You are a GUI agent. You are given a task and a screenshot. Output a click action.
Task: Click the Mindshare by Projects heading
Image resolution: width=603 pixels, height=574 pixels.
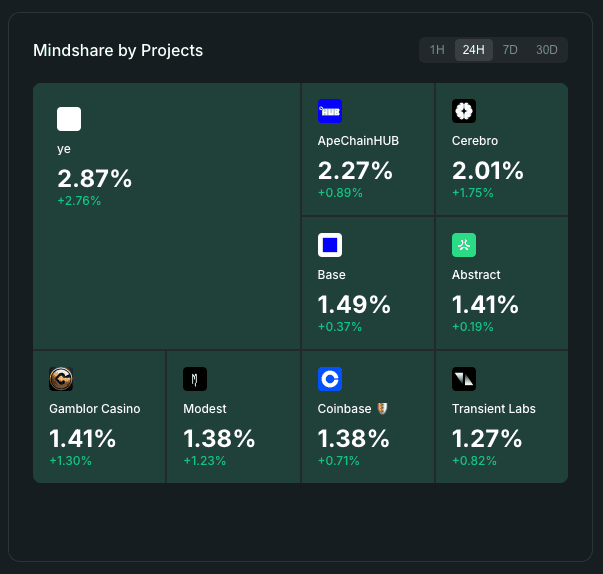point(118,50)
